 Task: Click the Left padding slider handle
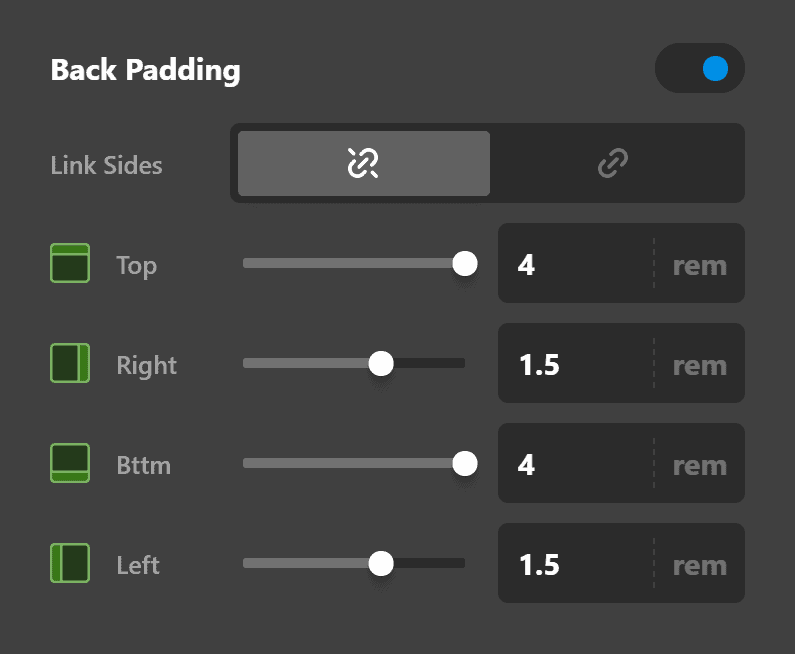point(381,564)
